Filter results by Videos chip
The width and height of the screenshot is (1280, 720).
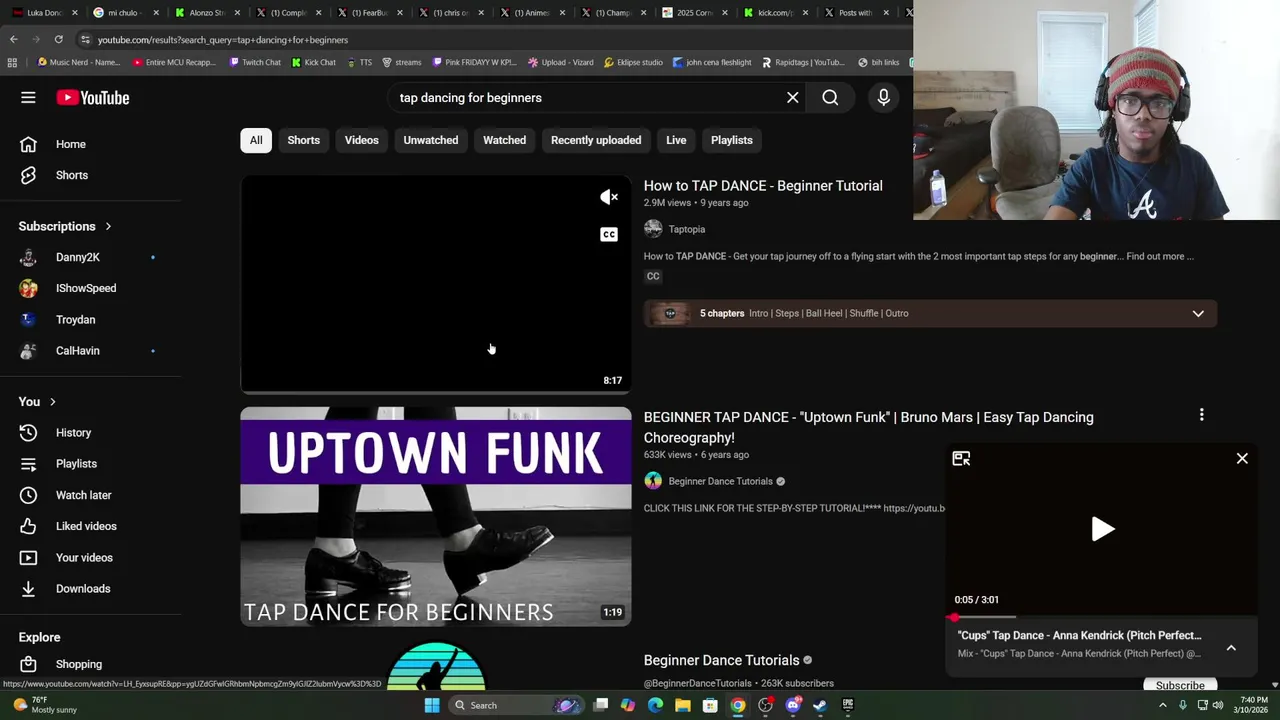coord(362,140)
